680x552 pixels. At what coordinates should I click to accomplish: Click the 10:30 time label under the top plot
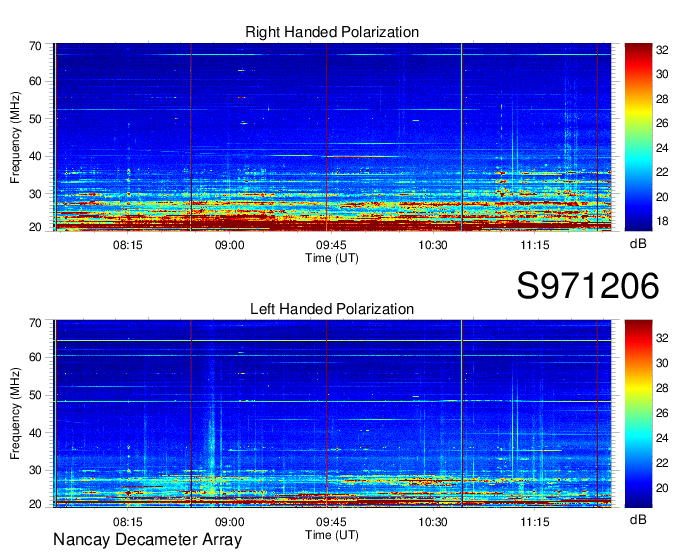pos(433,245)
